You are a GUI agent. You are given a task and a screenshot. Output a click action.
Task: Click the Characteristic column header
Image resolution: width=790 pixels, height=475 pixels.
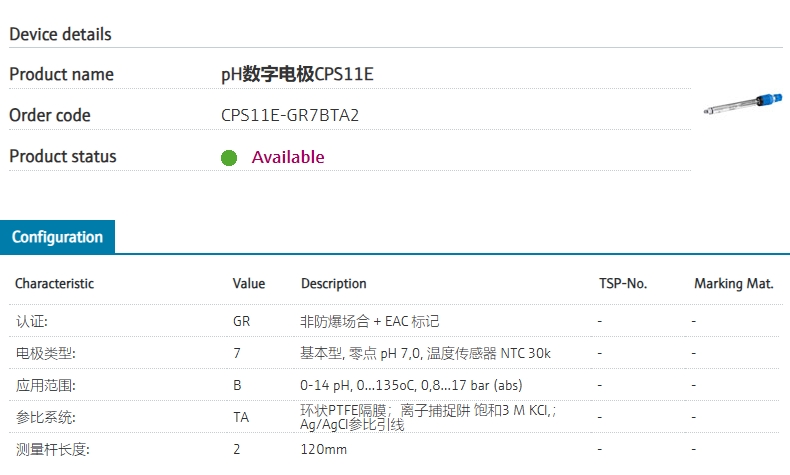54,283
